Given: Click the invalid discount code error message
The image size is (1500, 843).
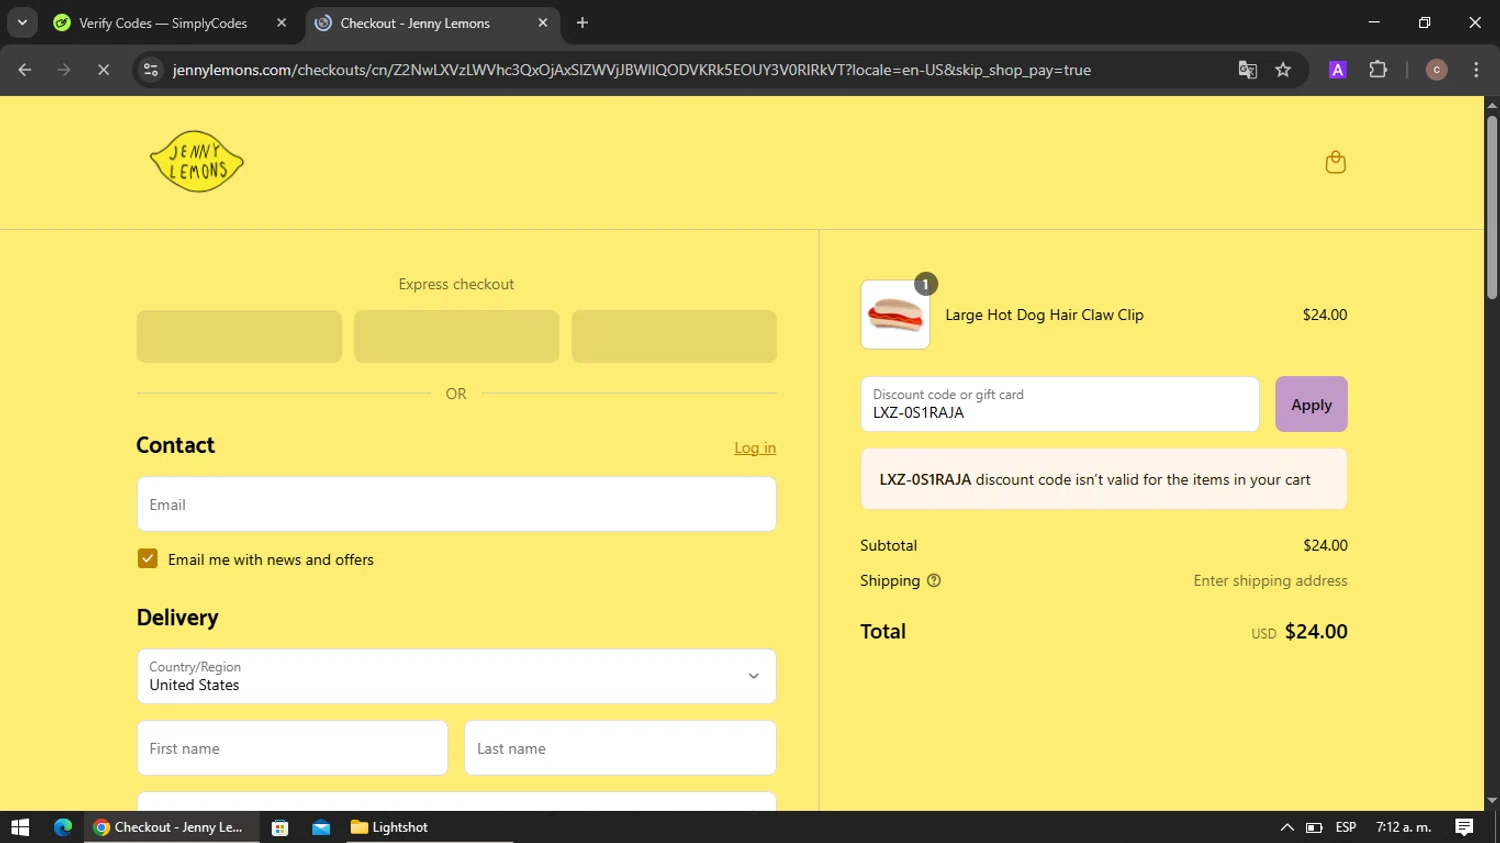Looking at the screenshot, I should pyautogui.click(x=1104, y=479).
